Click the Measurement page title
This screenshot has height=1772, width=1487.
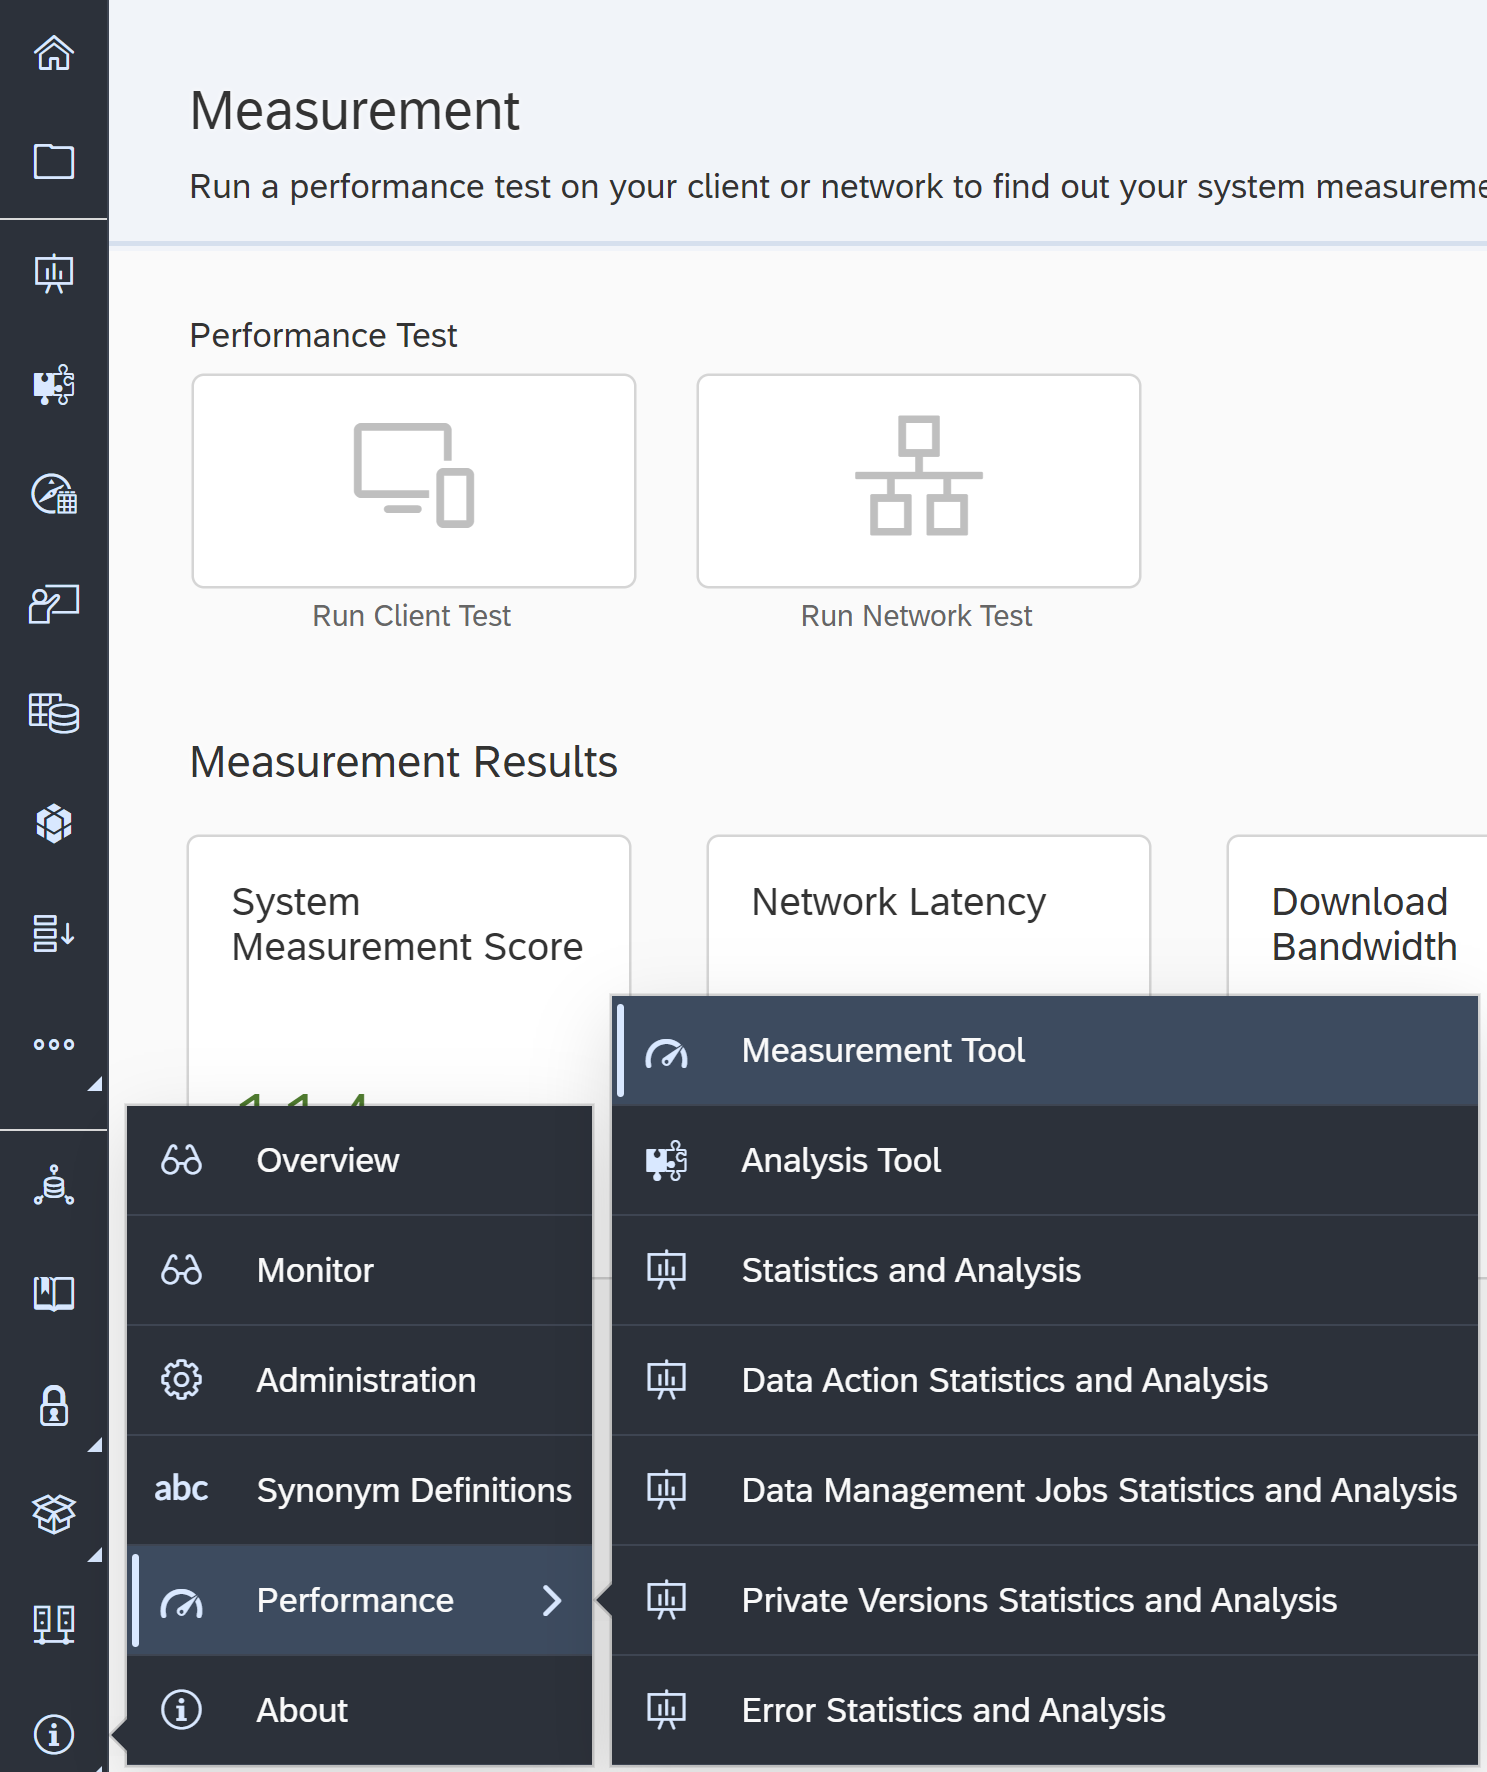click(355, 110)
